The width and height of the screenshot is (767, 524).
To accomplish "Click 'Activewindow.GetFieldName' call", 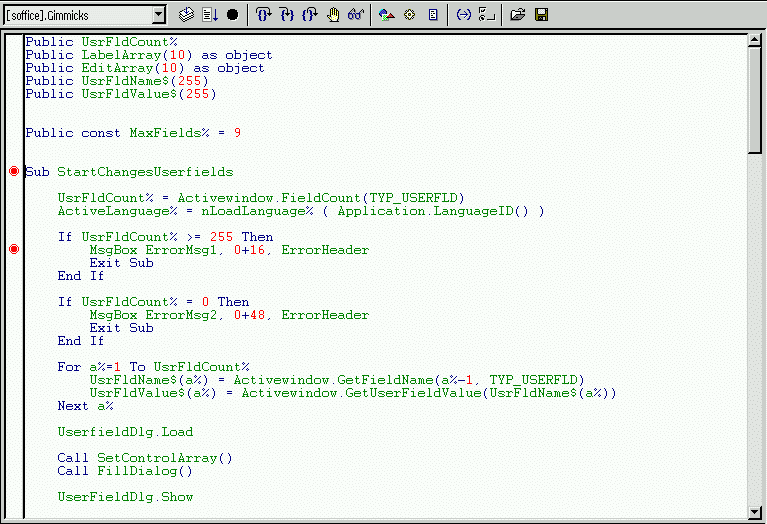I will [x=333, y=380].
